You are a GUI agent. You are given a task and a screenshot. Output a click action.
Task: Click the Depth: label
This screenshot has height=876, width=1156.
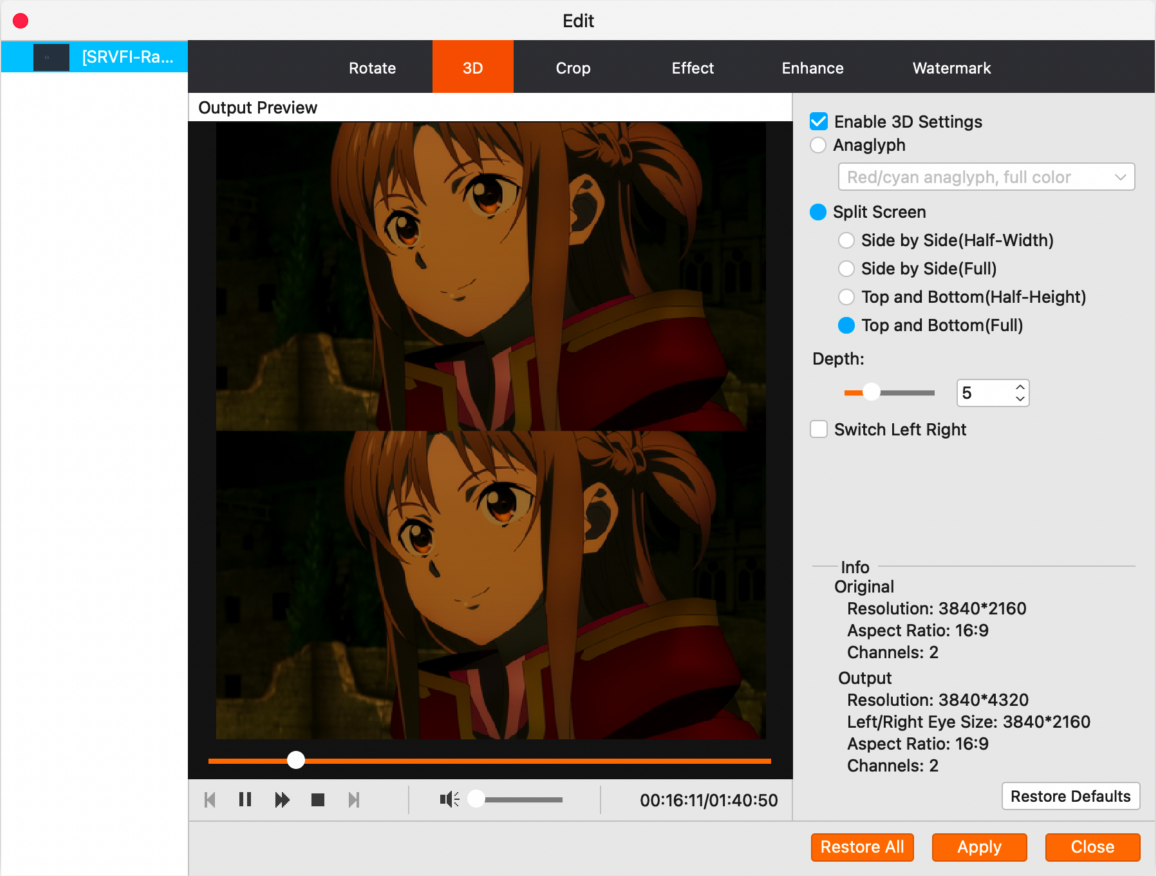coord(838,359)
